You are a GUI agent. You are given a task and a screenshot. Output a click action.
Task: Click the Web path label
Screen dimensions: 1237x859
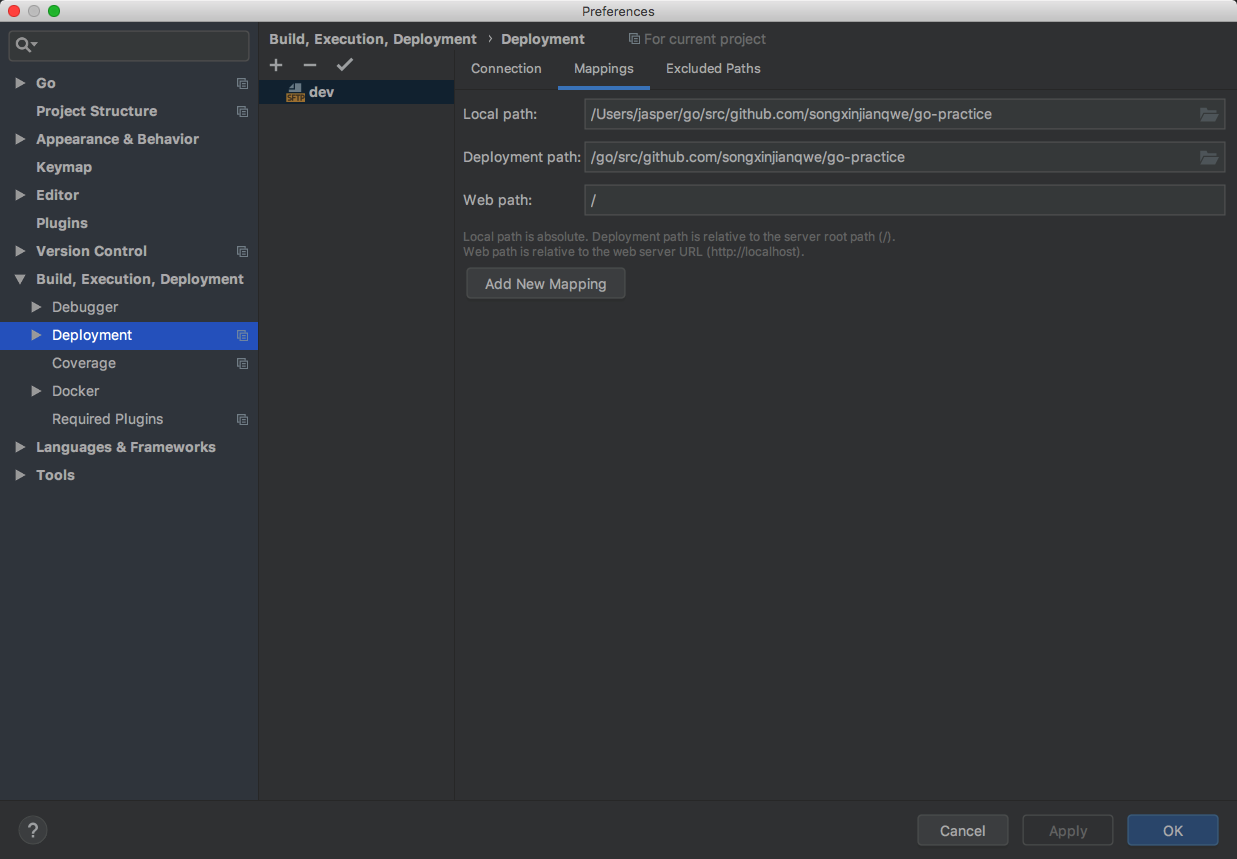pyautogui.click(x=497, y=200)
